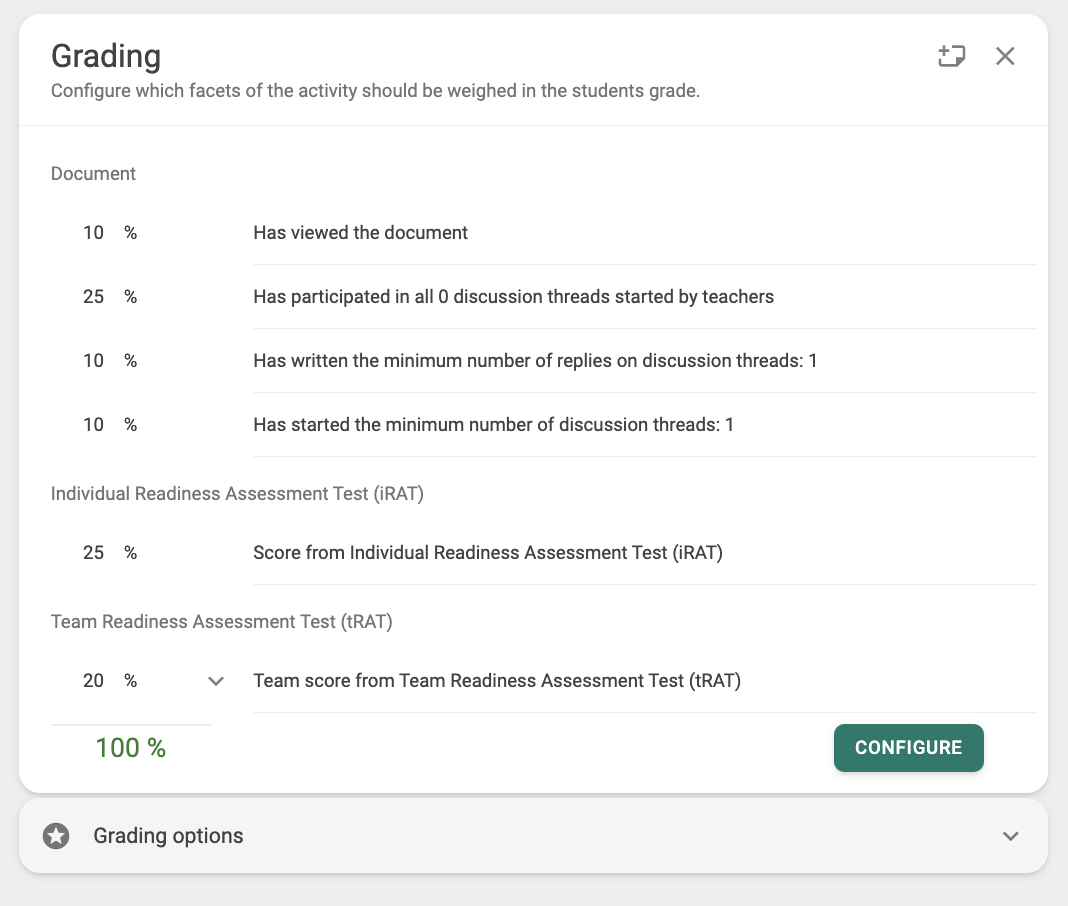Edit the teacher discussion threads percentage
The height and width of the screenshot is (906, 1068).
point(94,297)
